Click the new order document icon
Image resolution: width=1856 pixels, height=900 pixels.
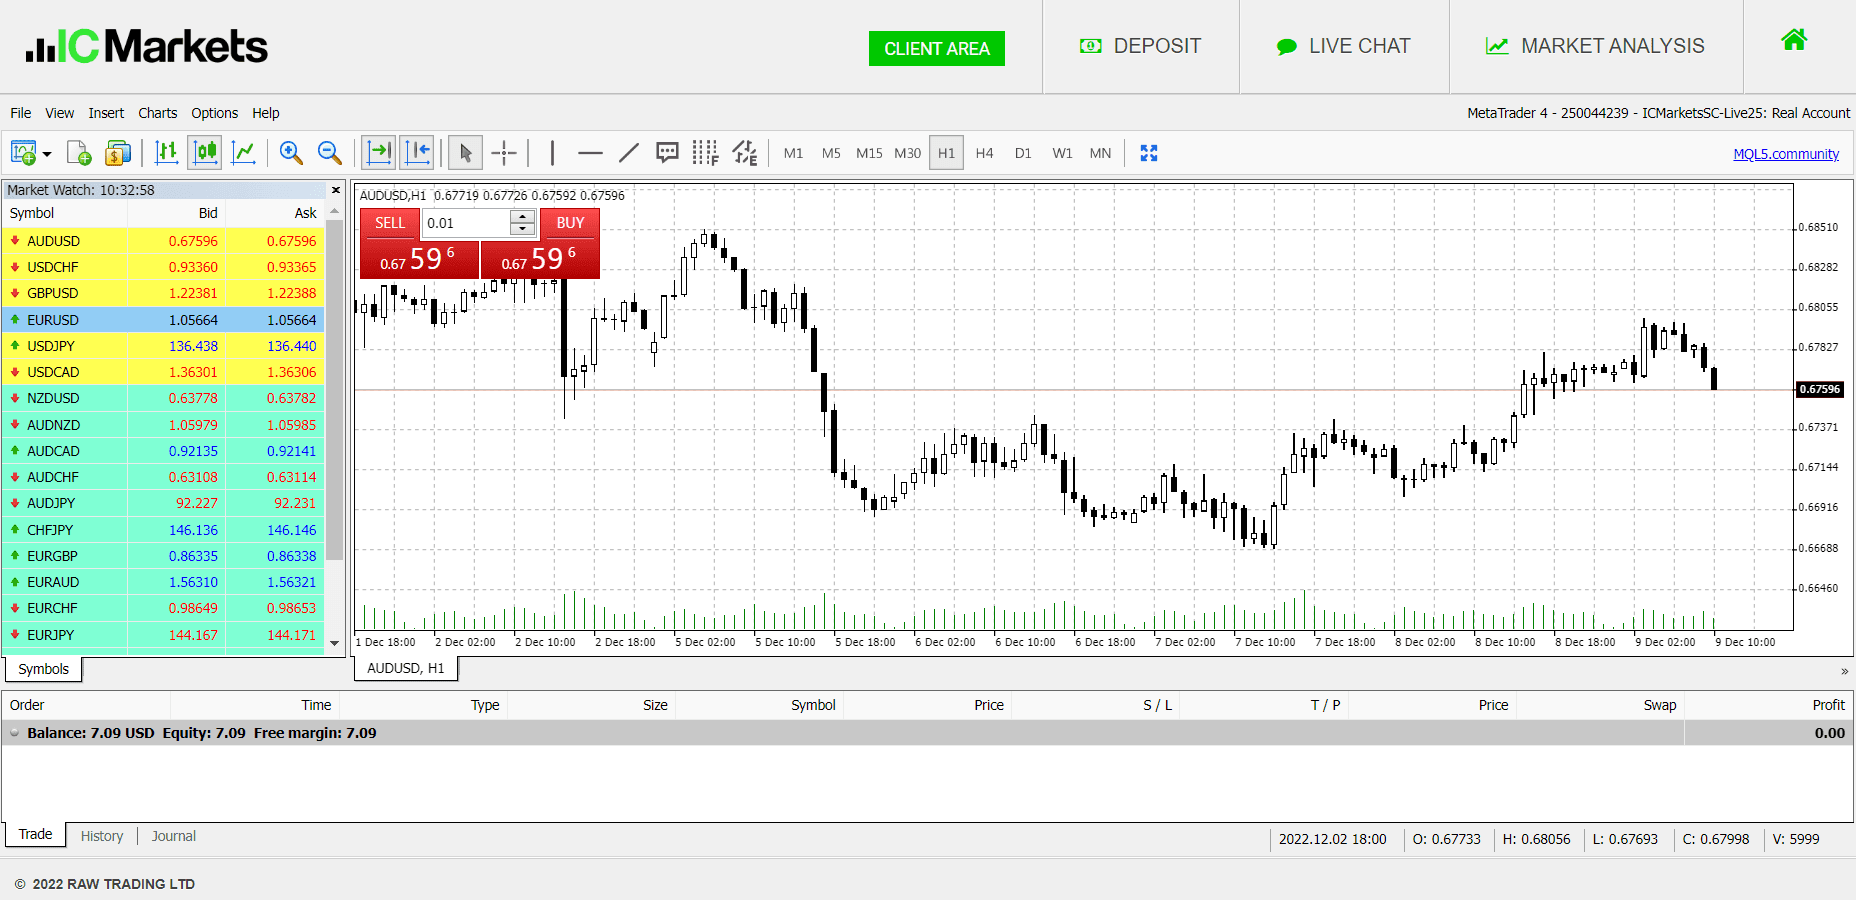[79, 153]
